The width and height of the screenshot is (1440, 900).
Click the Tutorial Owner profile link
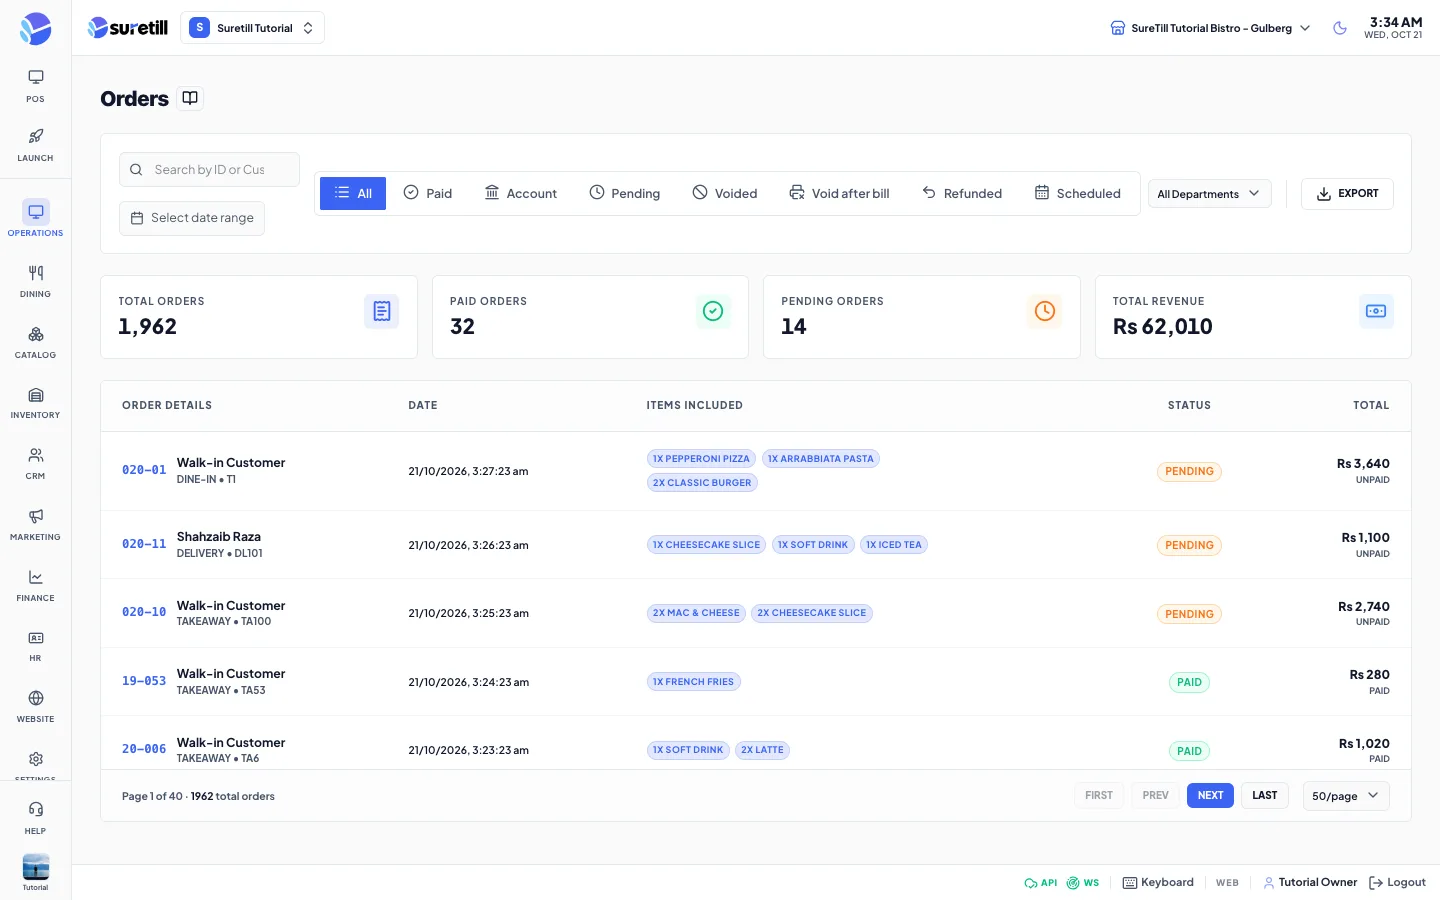(1310, 883)
